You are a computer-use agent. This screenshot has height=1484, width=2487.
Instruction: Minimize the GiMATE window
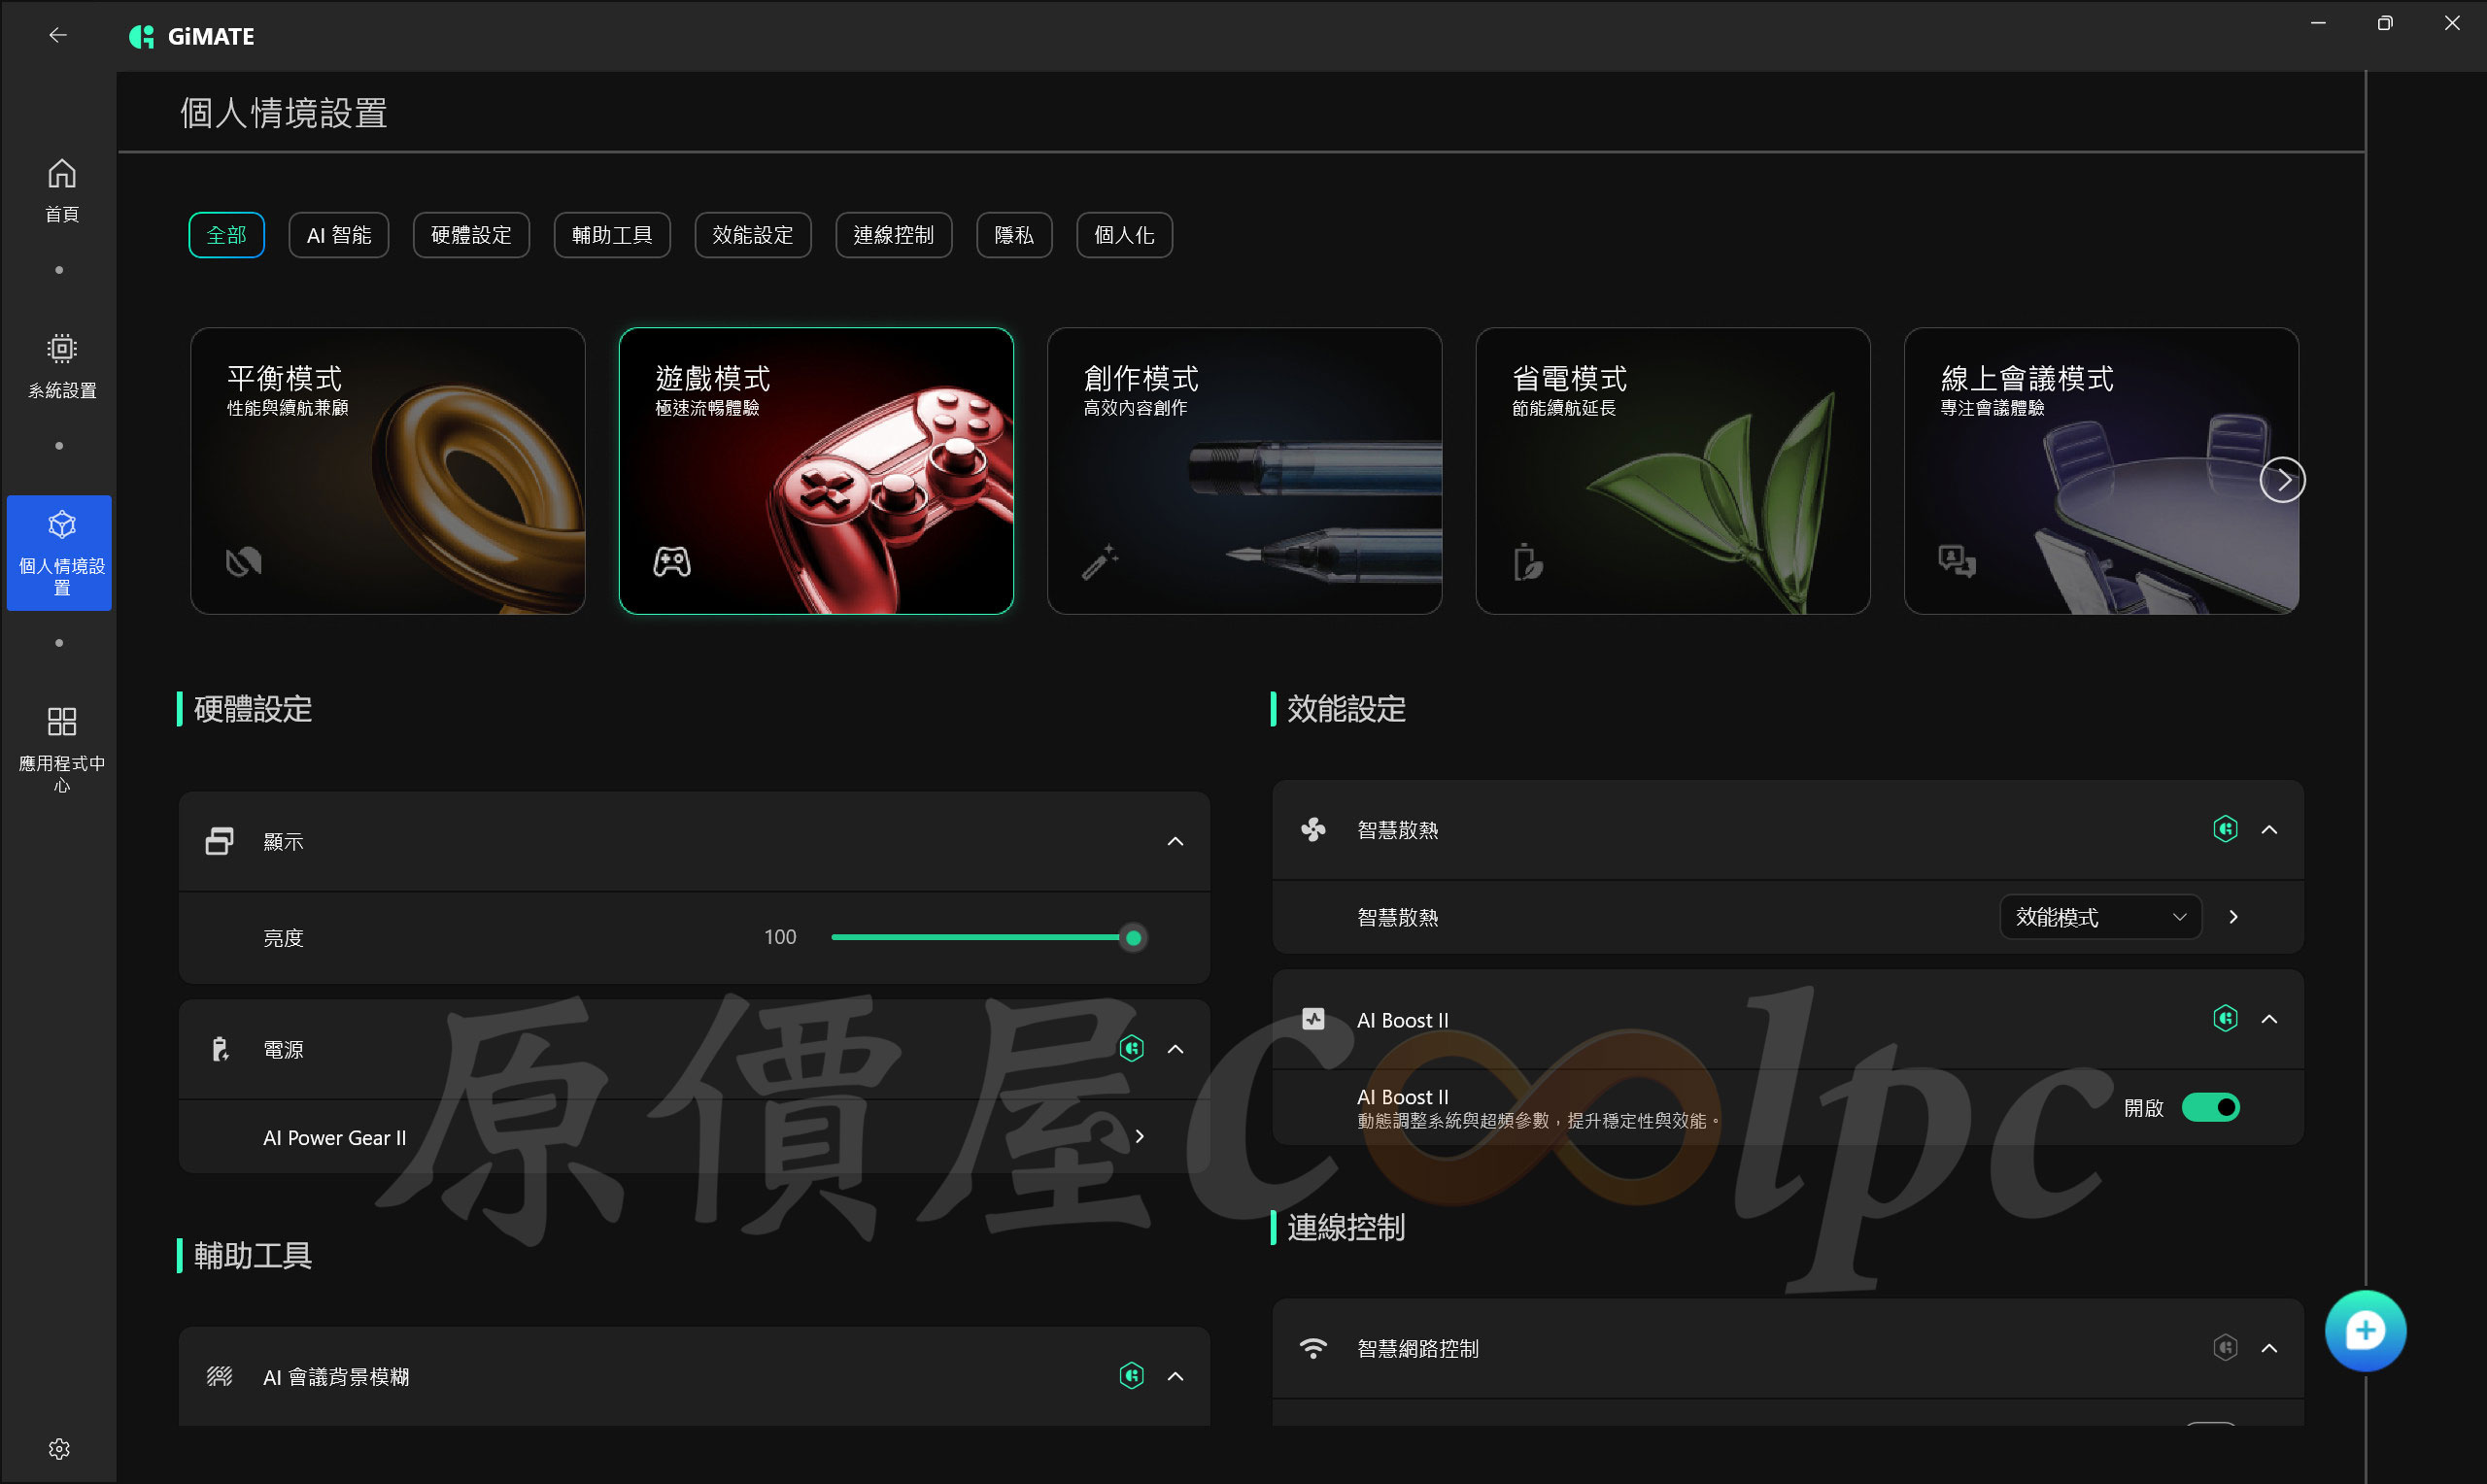pos(2318,23)
